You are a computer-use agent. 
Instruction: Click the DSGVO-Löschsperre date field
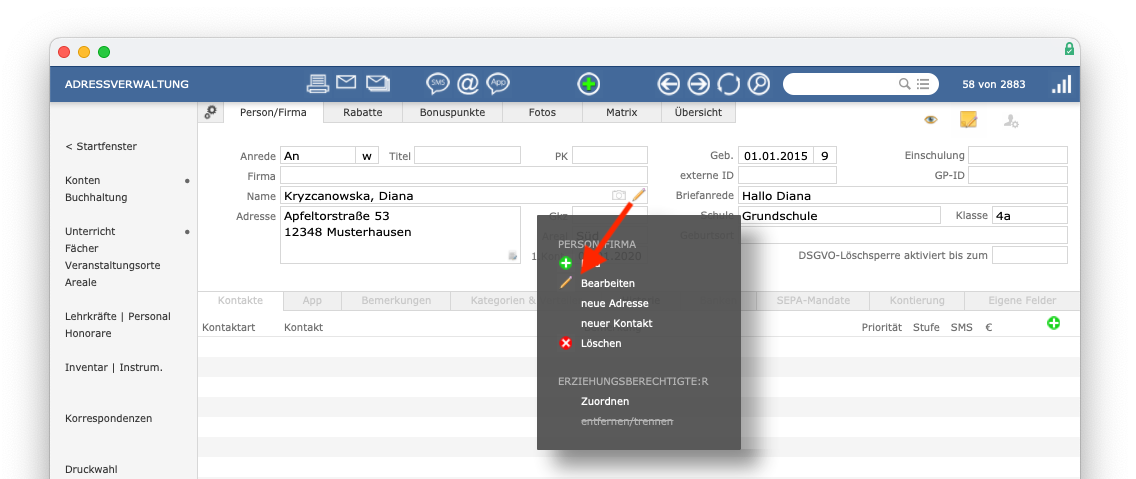click(1030, 255)
